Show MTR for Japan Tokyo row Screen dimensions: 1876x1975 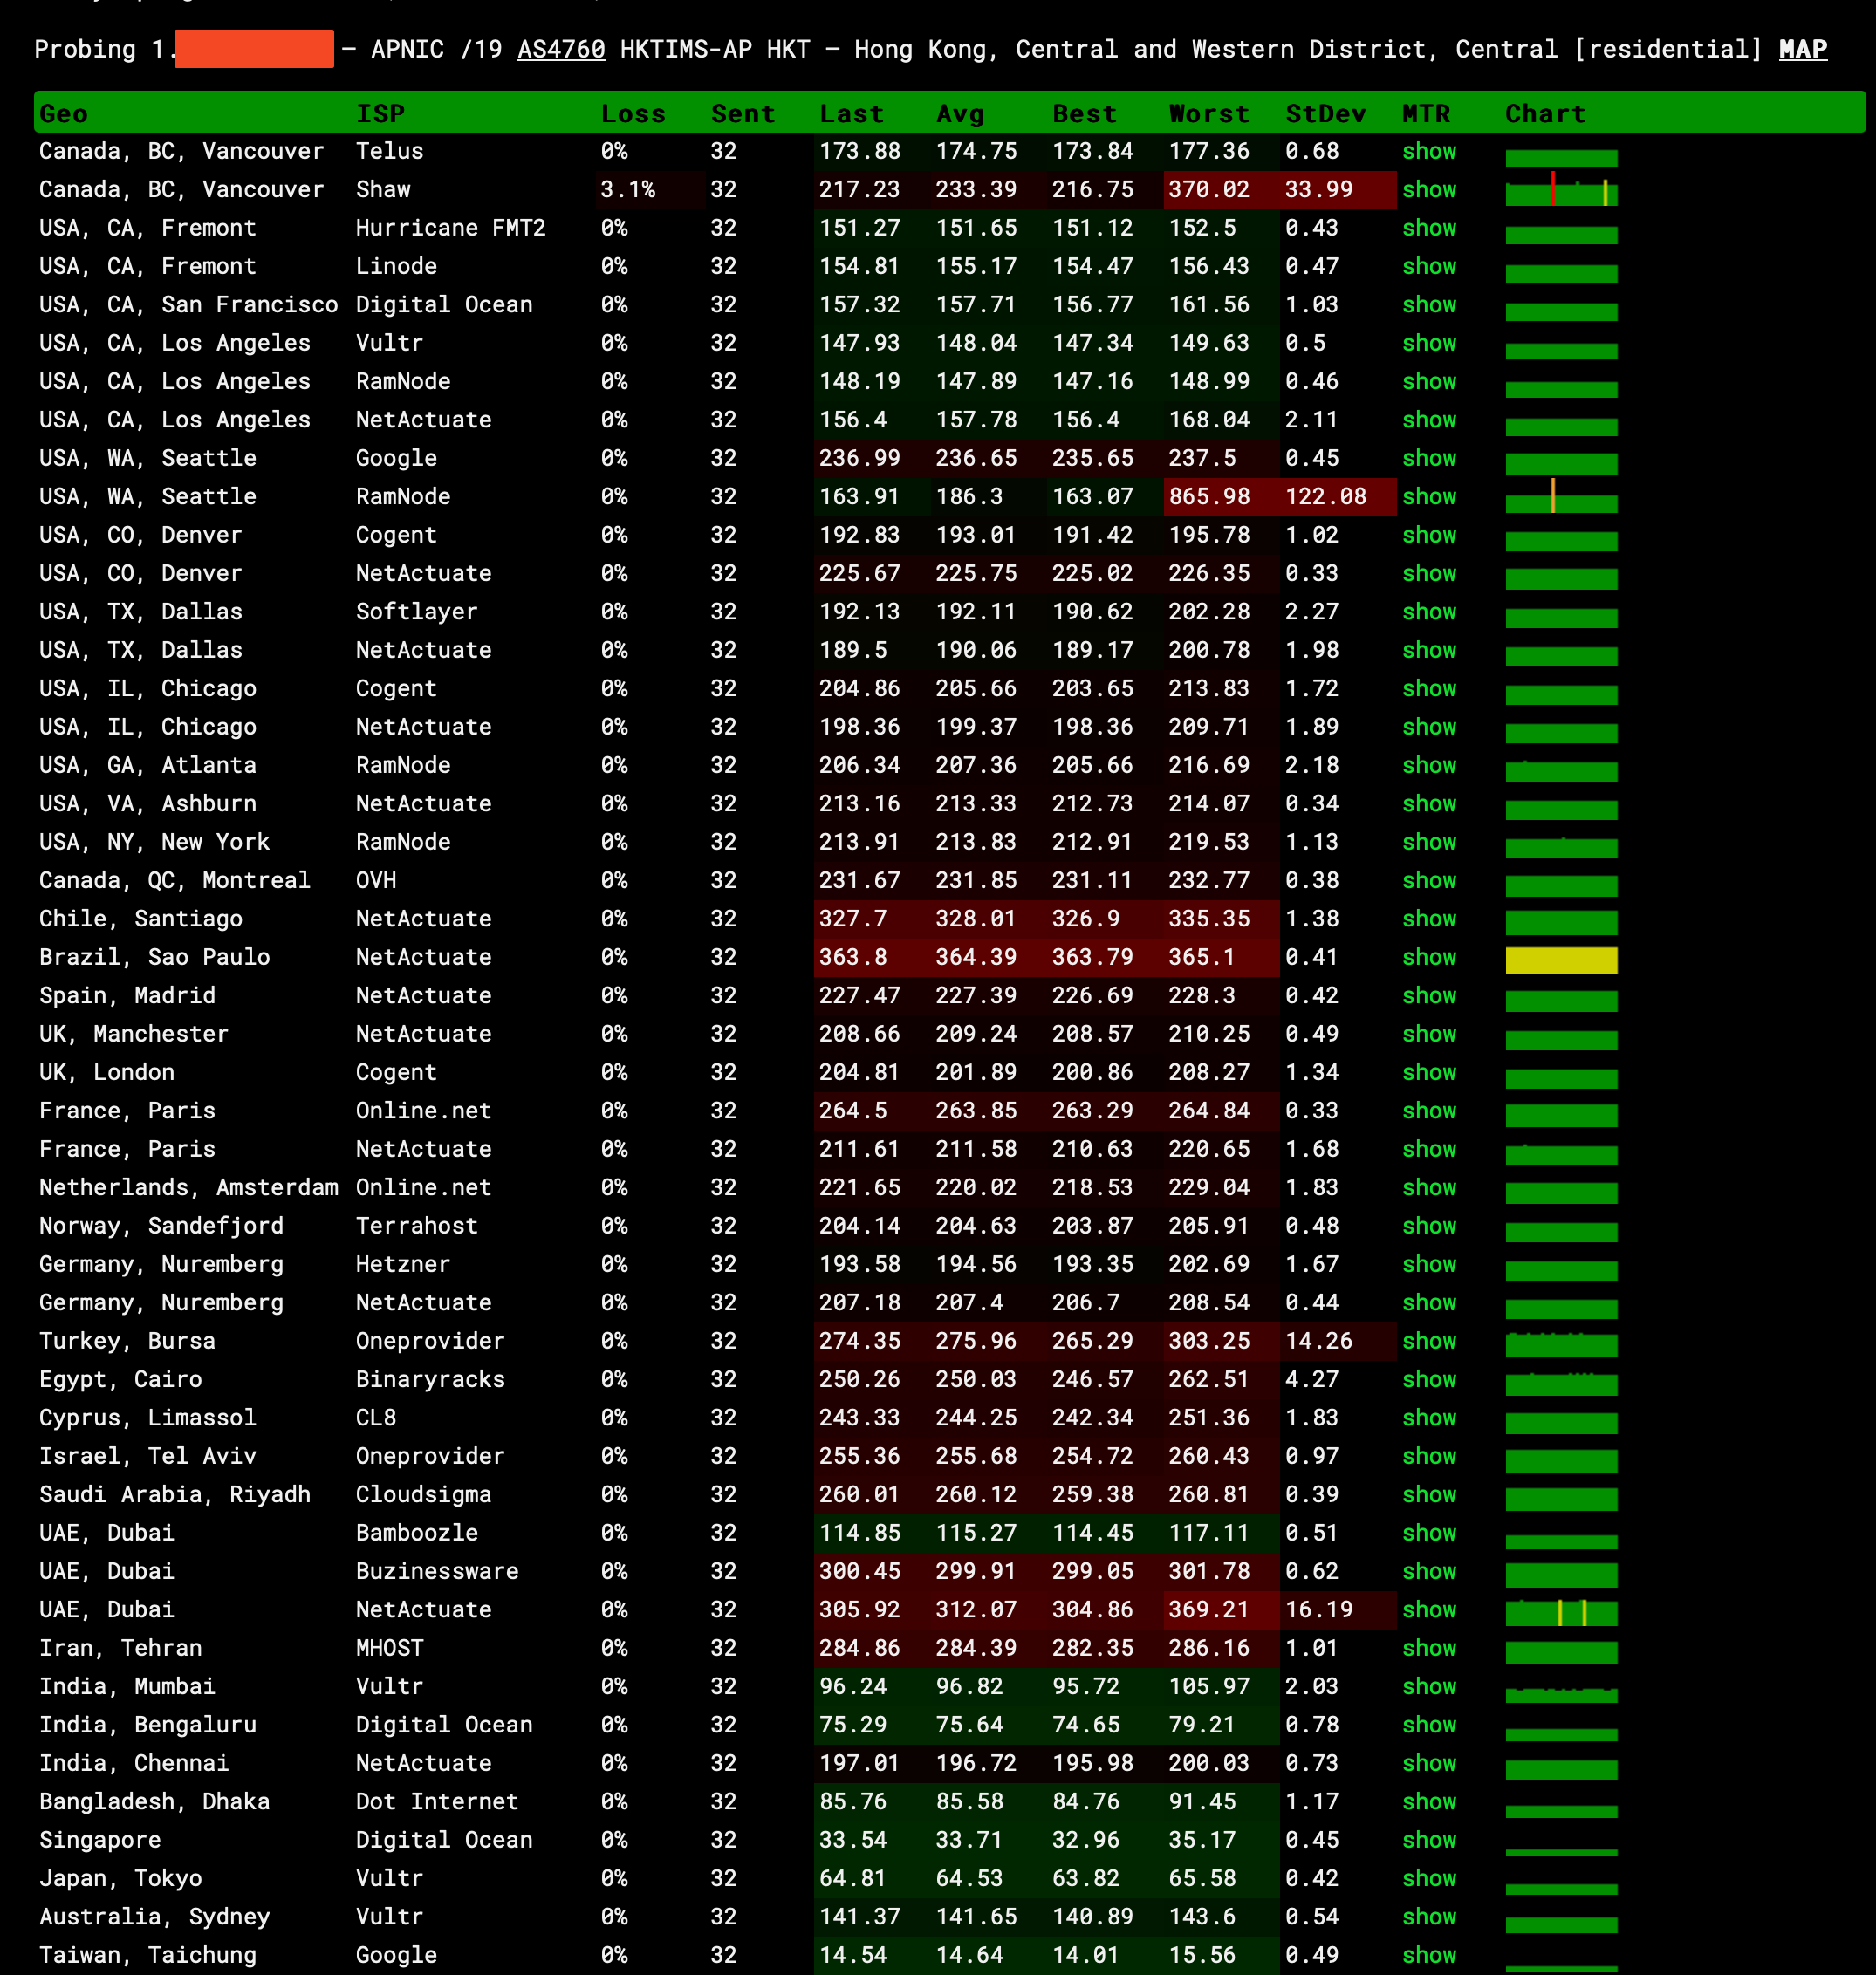point(1429,1878)
